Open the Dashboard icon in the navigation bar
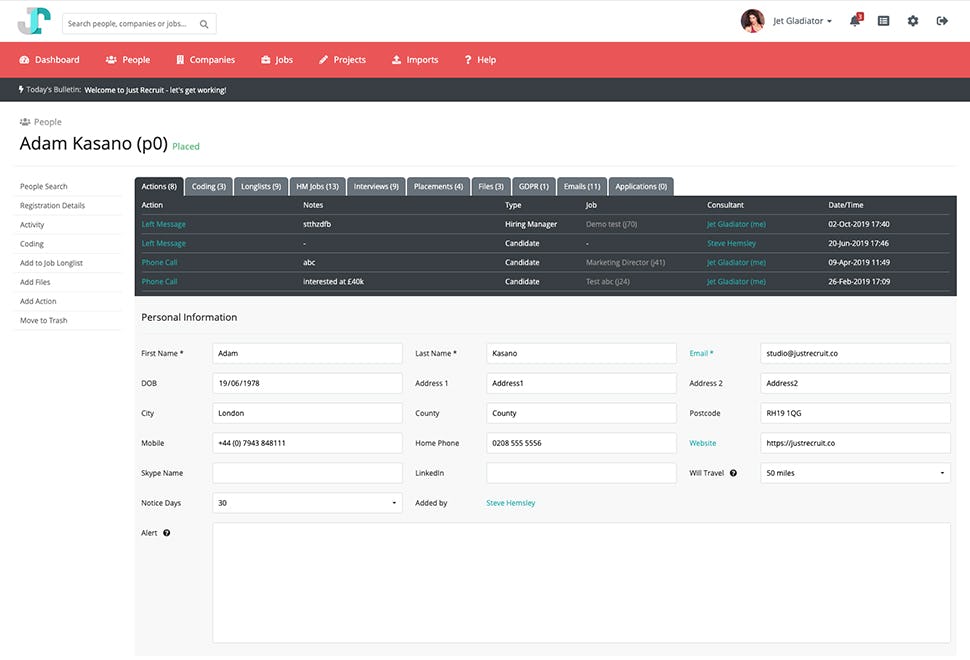970x660 pixels. (23, 59)
